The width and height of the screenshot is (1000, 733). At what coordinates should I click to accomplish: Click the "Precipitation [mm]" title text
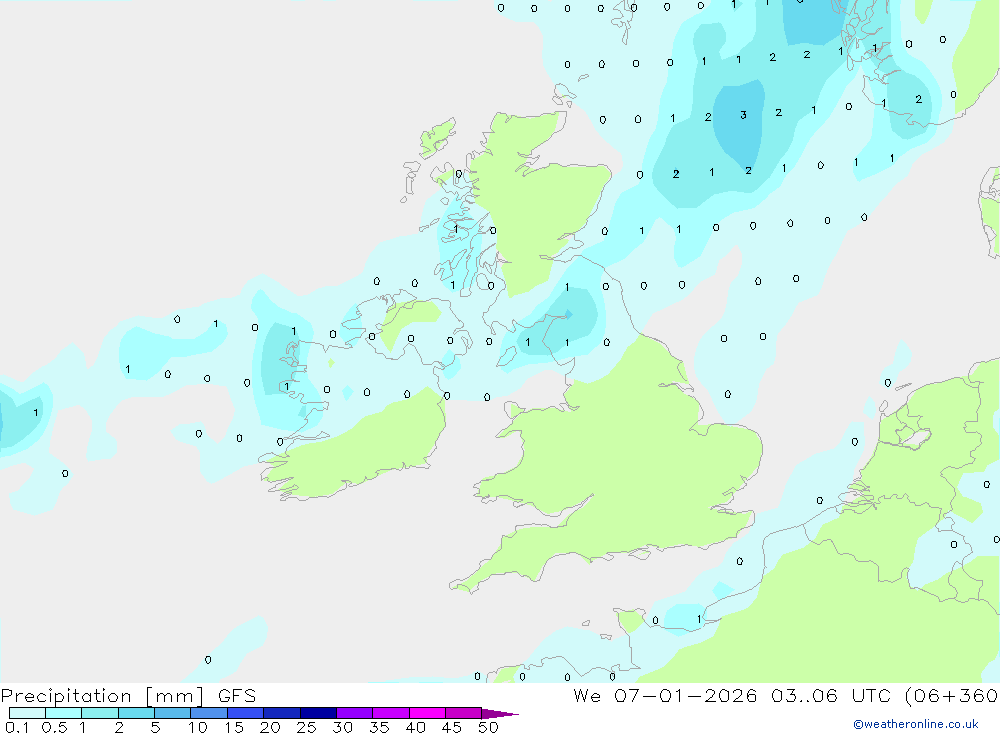[x=102, y=696]
